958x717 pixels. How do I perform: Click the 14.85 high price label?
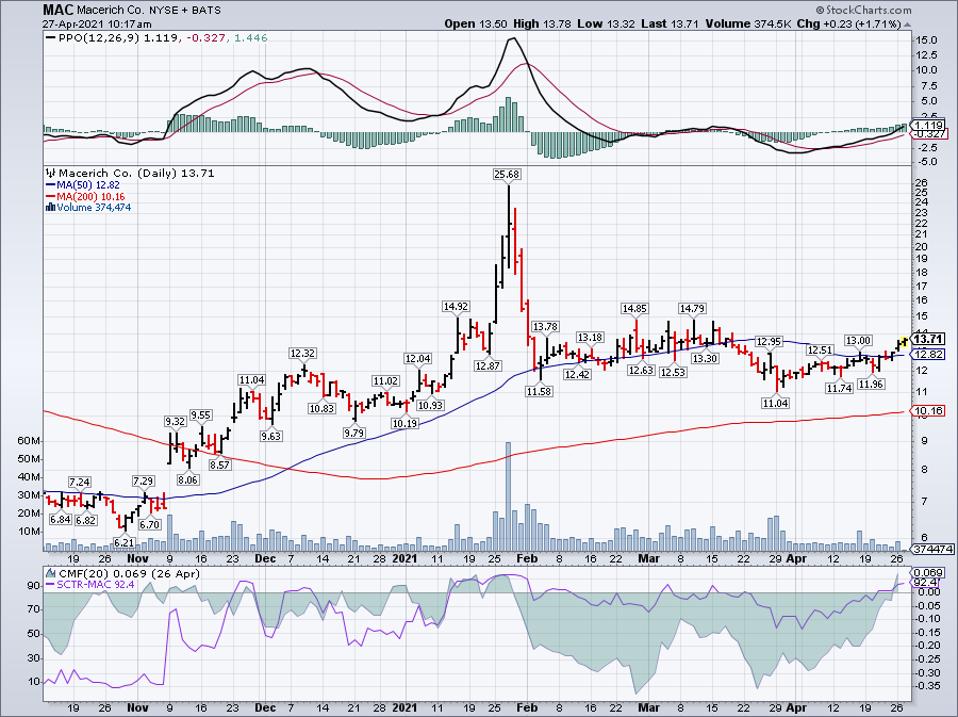[x=634, y=308]
